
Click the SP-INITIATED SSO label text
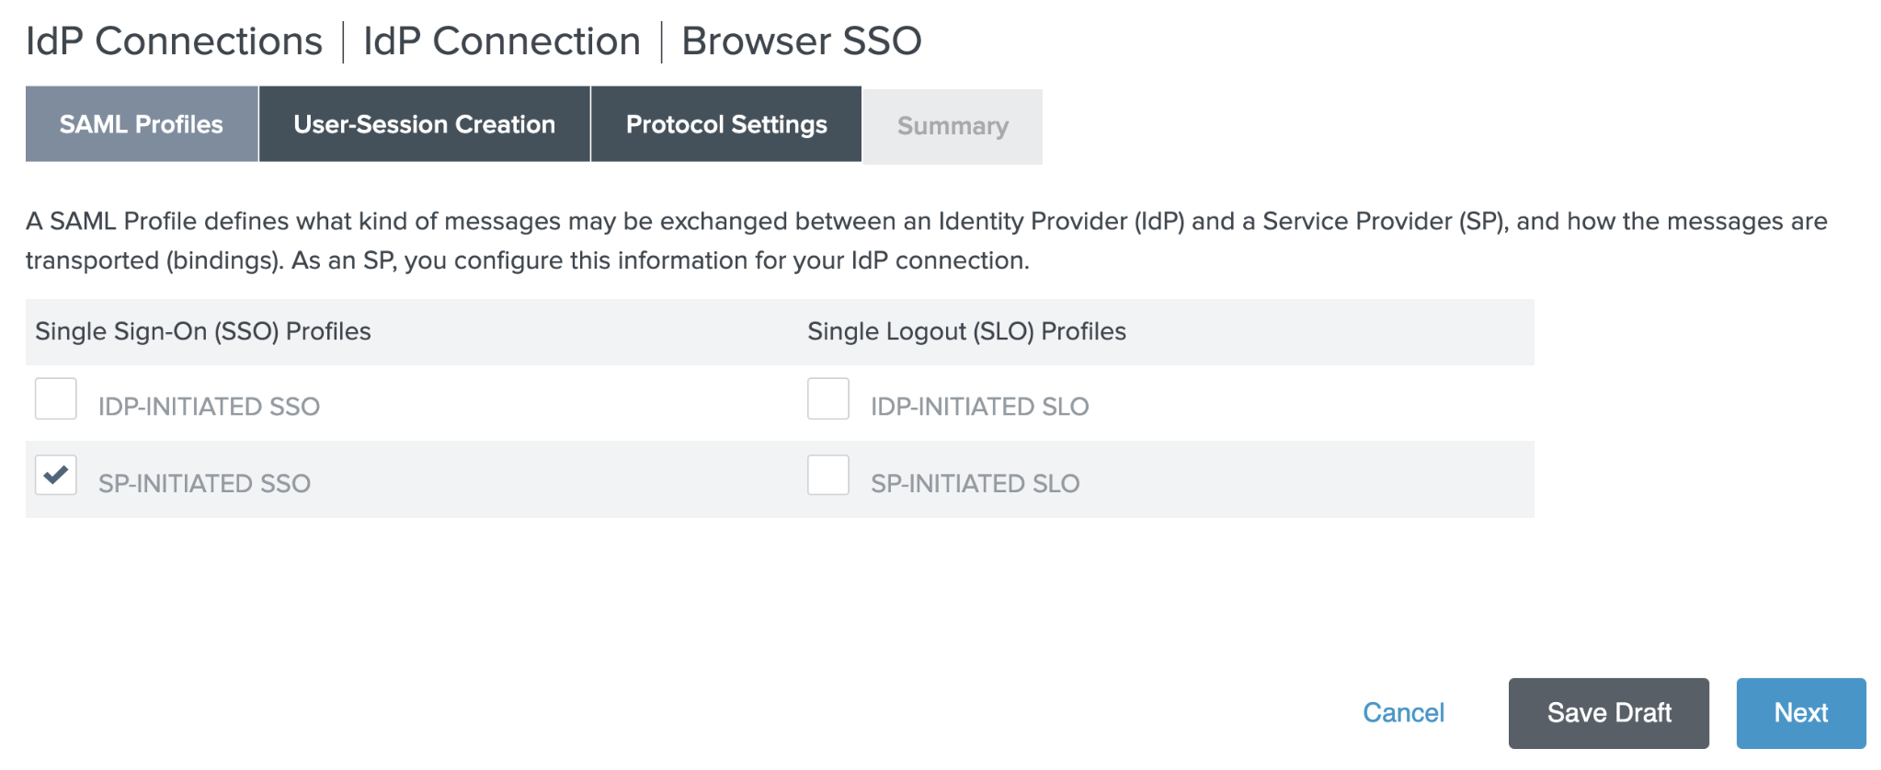[x=204, y=484]
